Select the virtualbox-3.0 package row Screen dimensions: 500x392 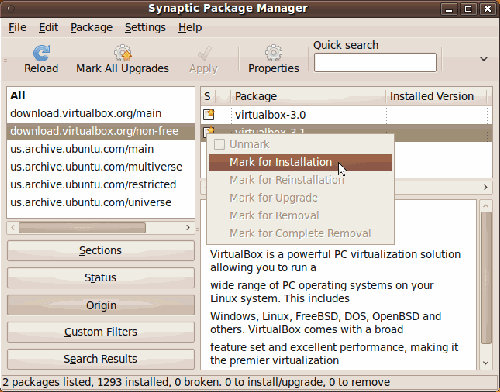(346, 115)
